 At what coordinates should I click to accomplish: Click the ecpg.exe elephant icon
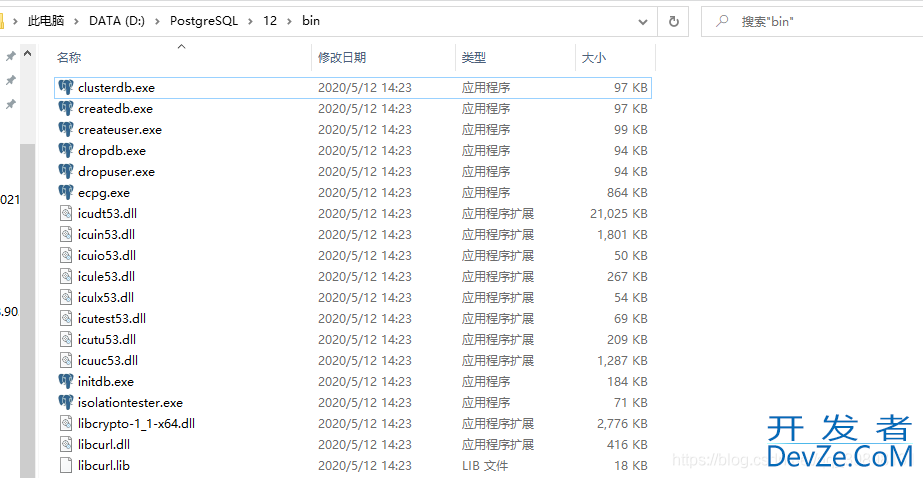tap(66, 192)
